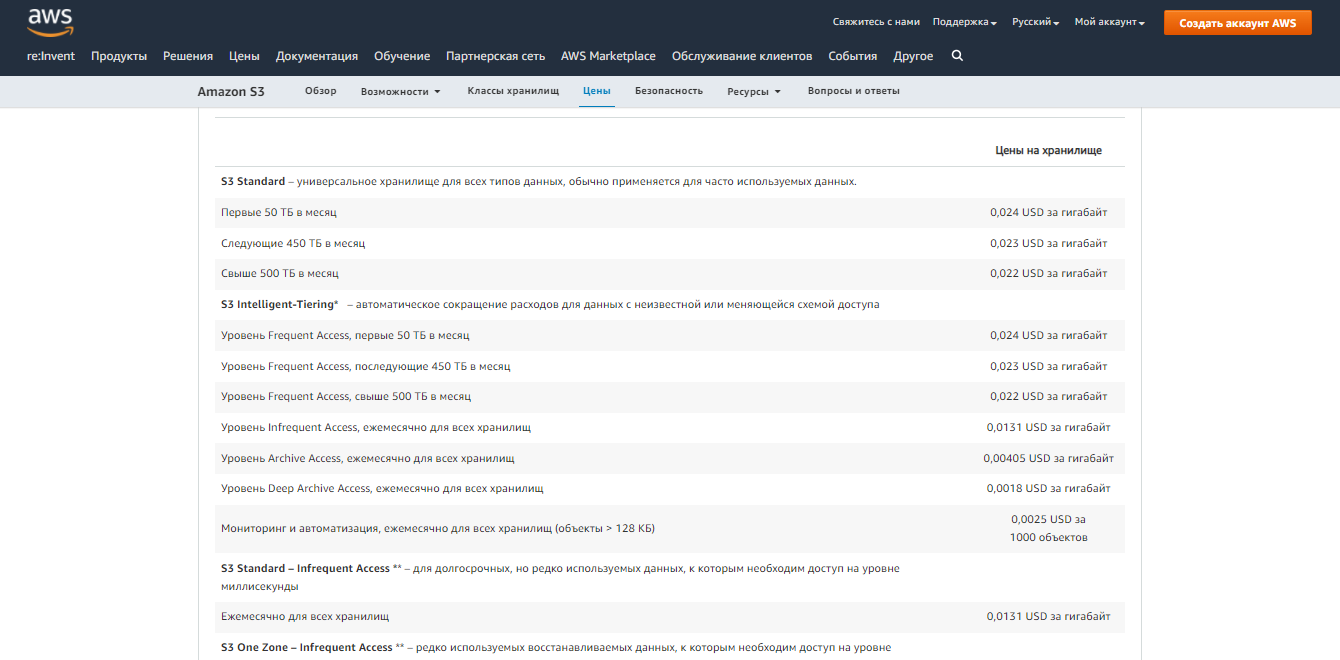The image size is (1340, 660).
Task: Click Создать аккаунт AWS button
Action: [x=1237, y=23]
